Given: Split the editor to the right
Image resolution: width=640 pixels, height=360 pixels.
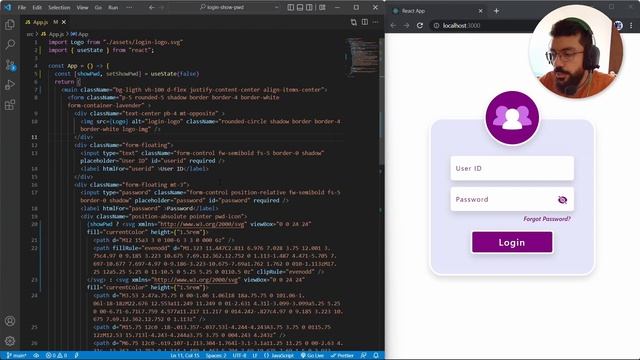Looking at the screenshot, I should click(364, 22).
